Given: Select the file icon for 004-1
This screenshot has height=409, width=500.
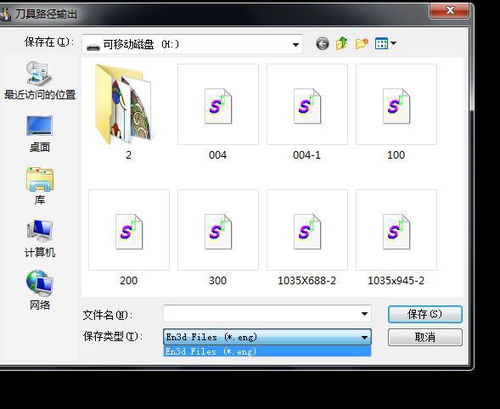Looking at the screenshot, I should (307, 106).
